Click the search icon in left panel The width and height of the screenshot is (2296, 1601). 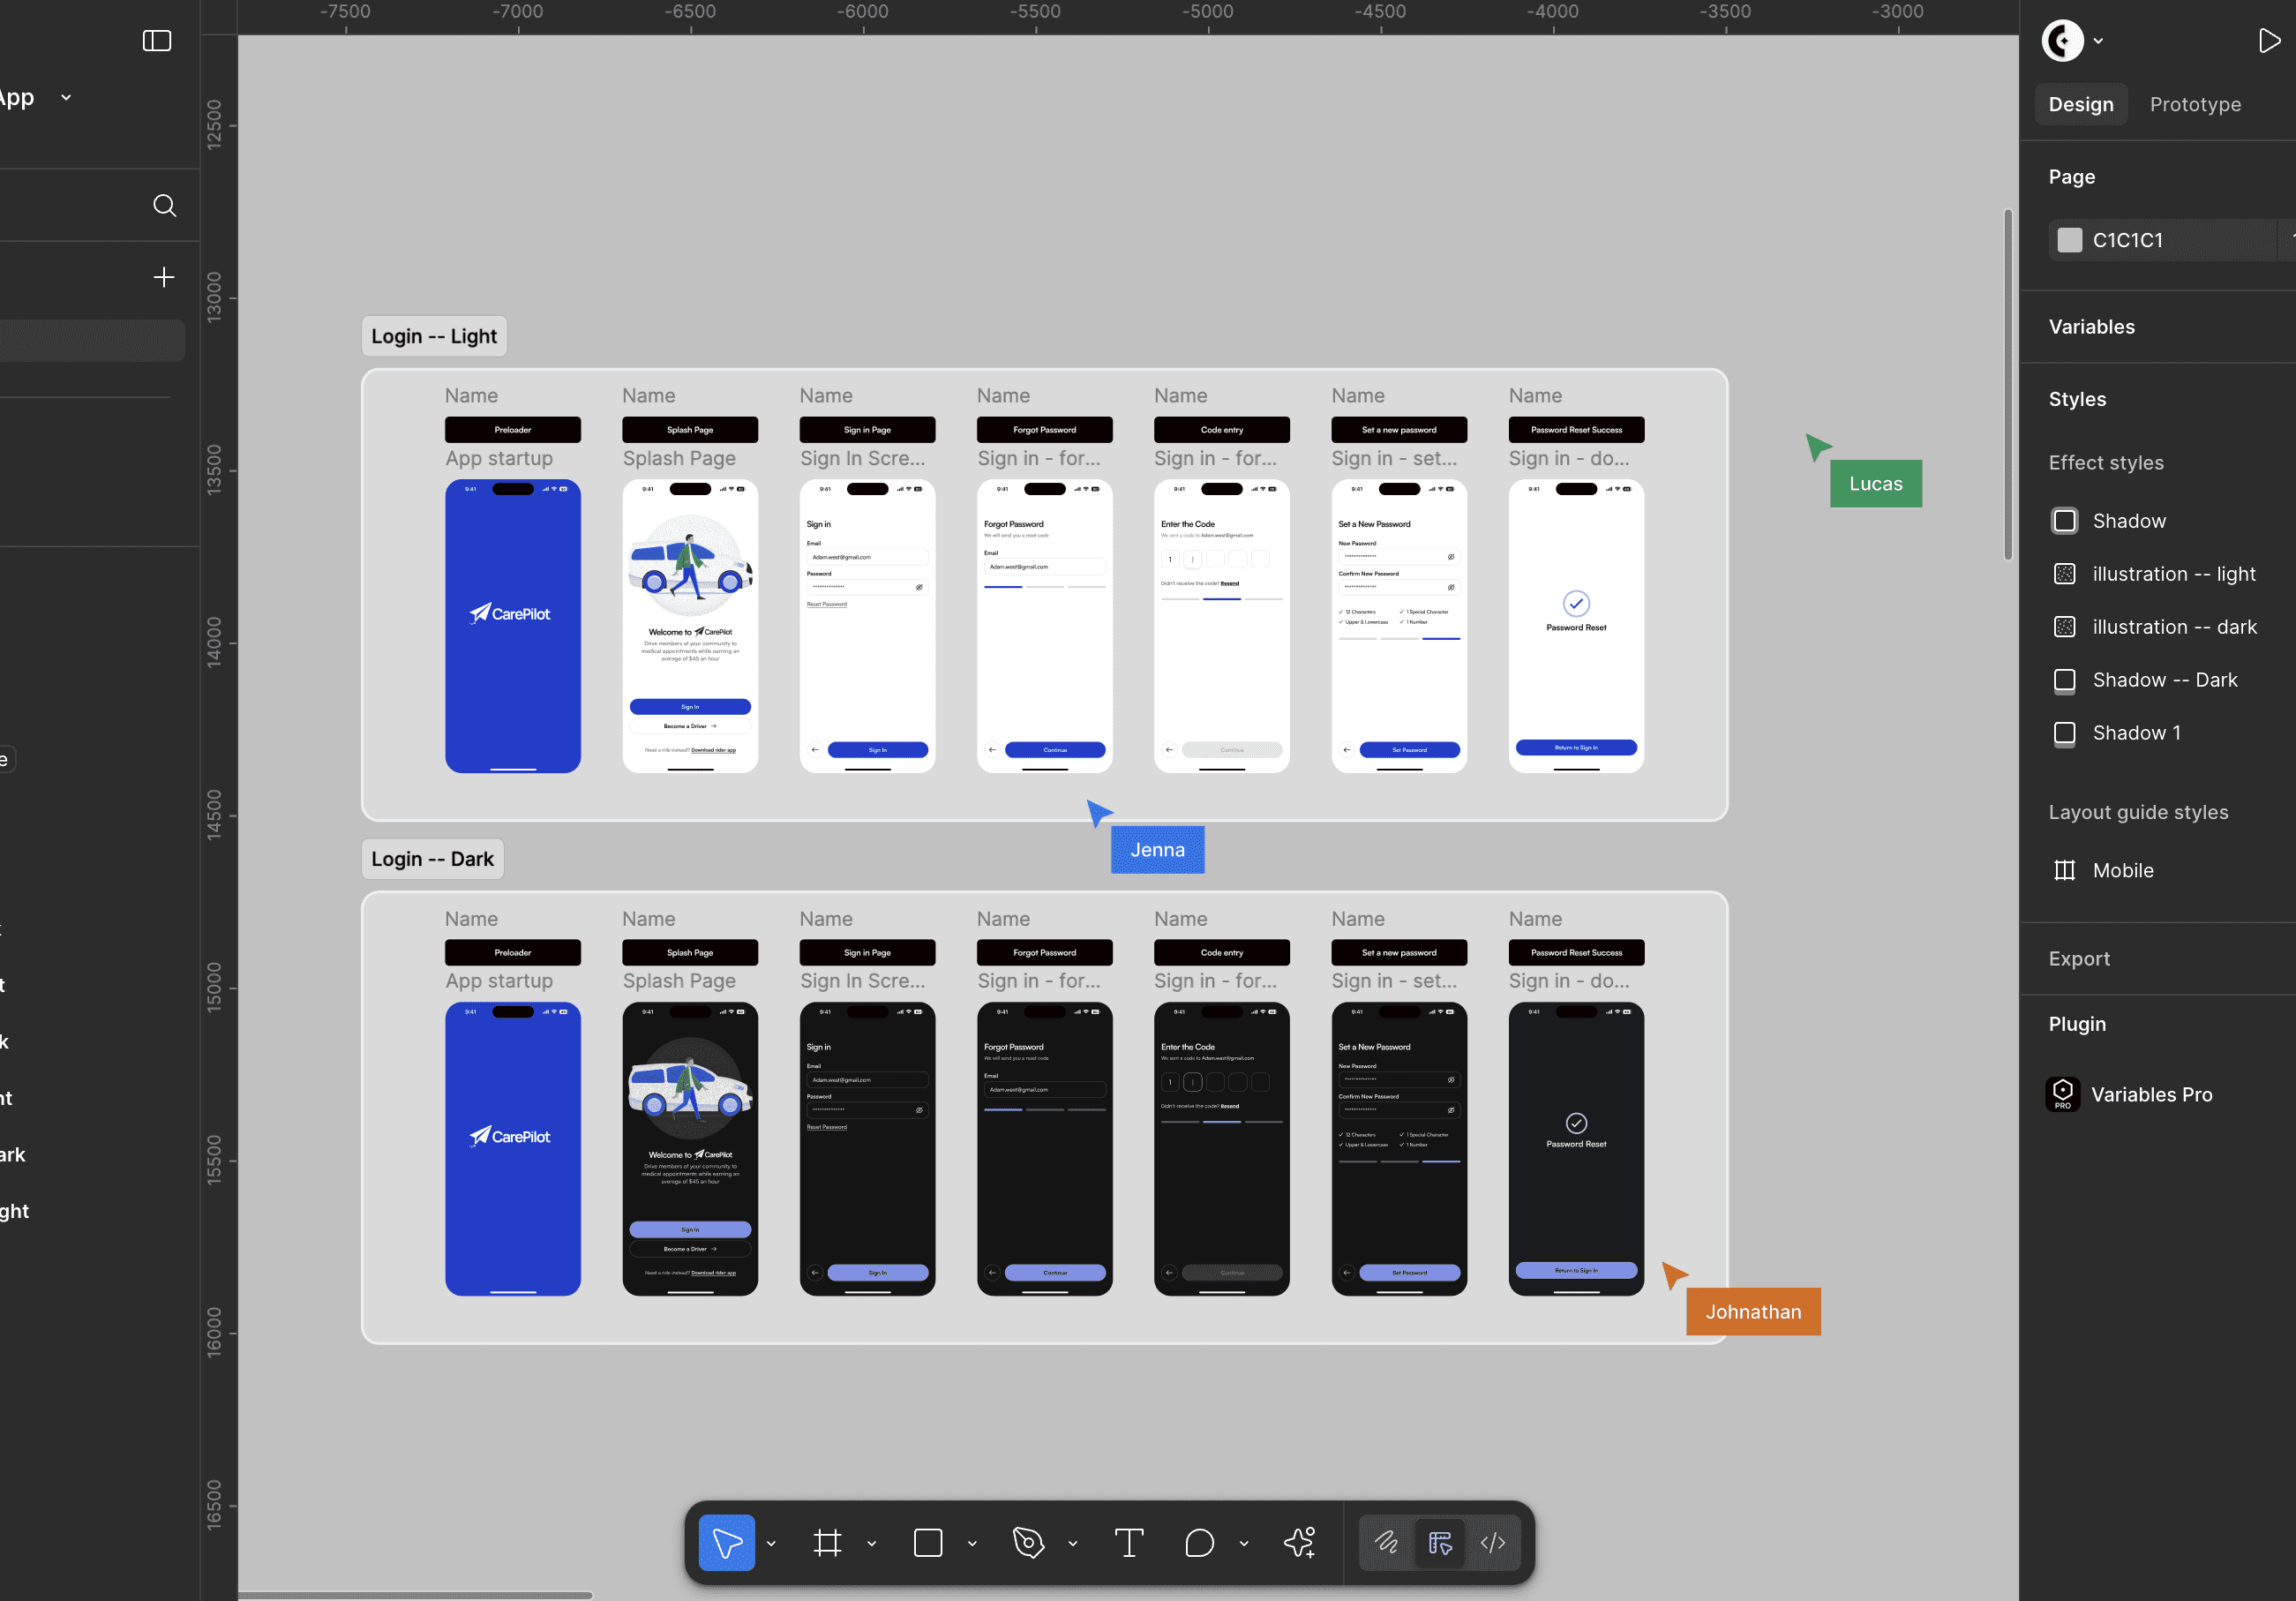click(165, 206)
